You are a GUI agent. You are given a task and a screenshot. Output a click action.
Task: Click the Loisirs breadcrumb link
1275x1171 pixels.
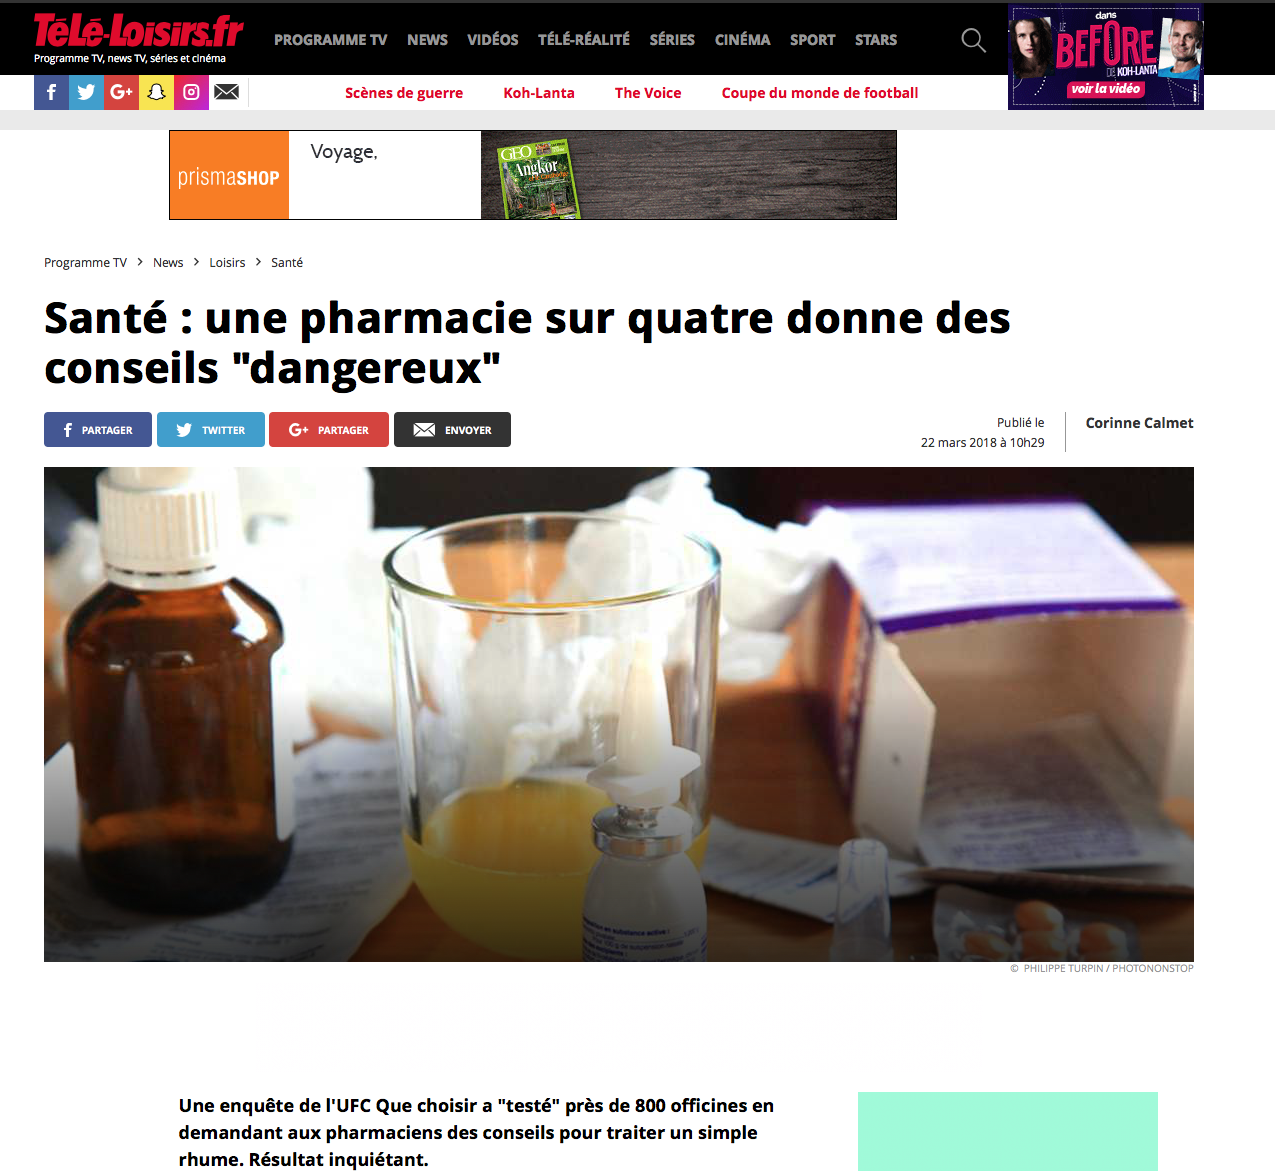coord(227,263)
